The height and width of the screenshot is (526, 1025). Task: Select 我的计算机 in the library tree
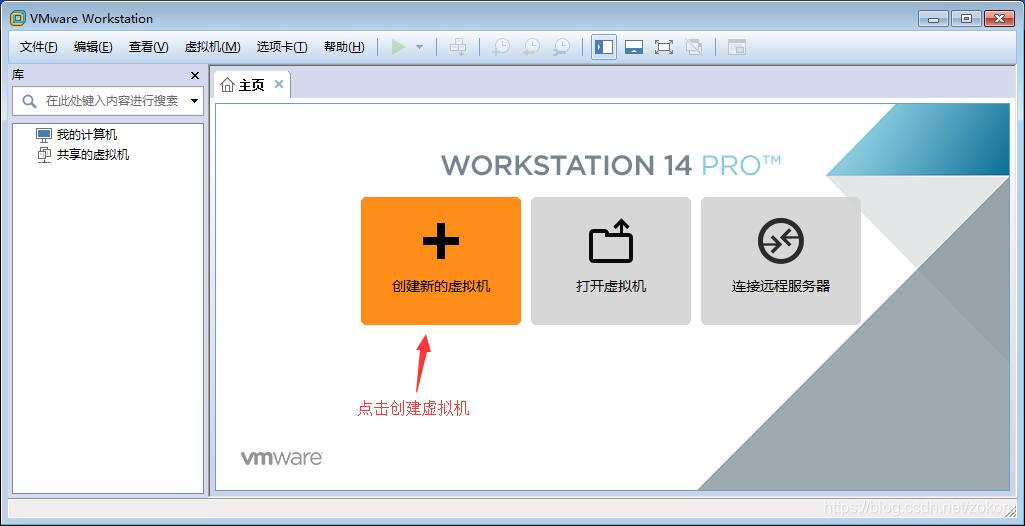pyautogui.click(x=77, y=135)
